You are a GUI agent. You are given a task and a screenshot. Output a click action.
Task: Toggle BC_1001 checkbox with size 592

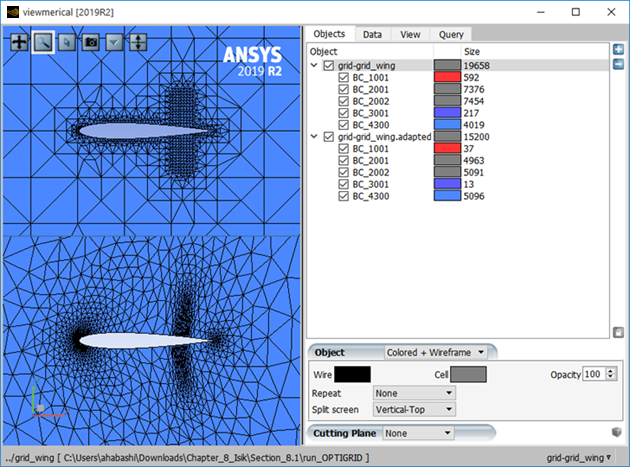coord(344,78)
